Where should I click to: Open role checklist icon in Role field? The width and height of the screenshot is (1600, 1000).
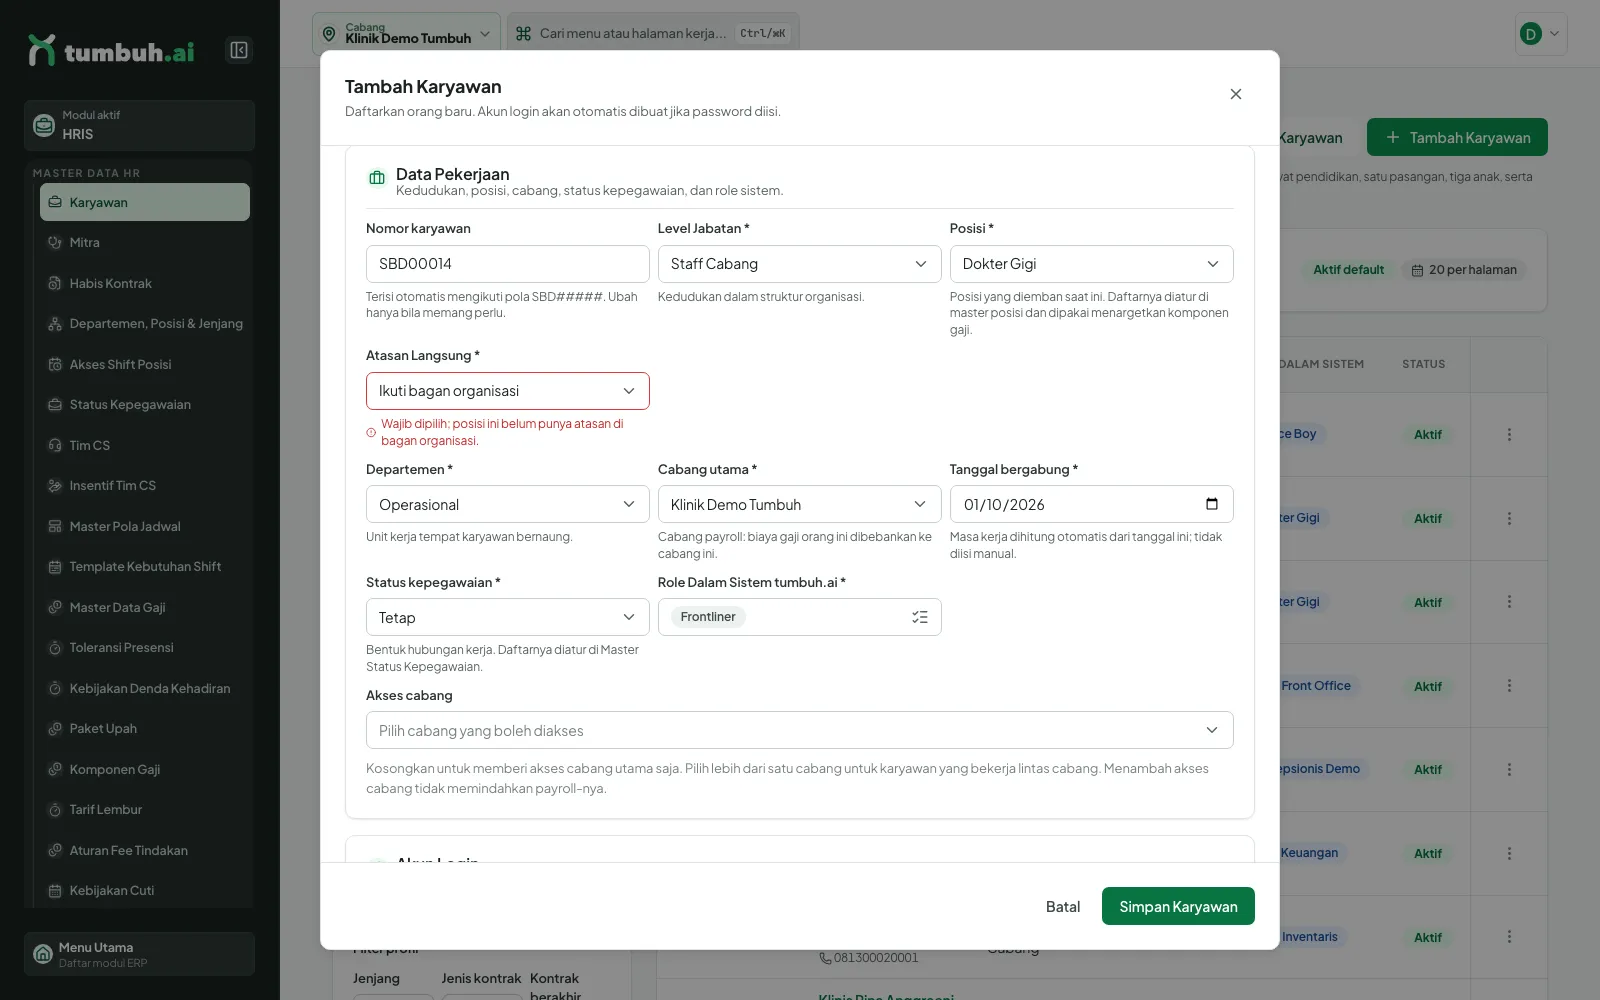[920, 617]
